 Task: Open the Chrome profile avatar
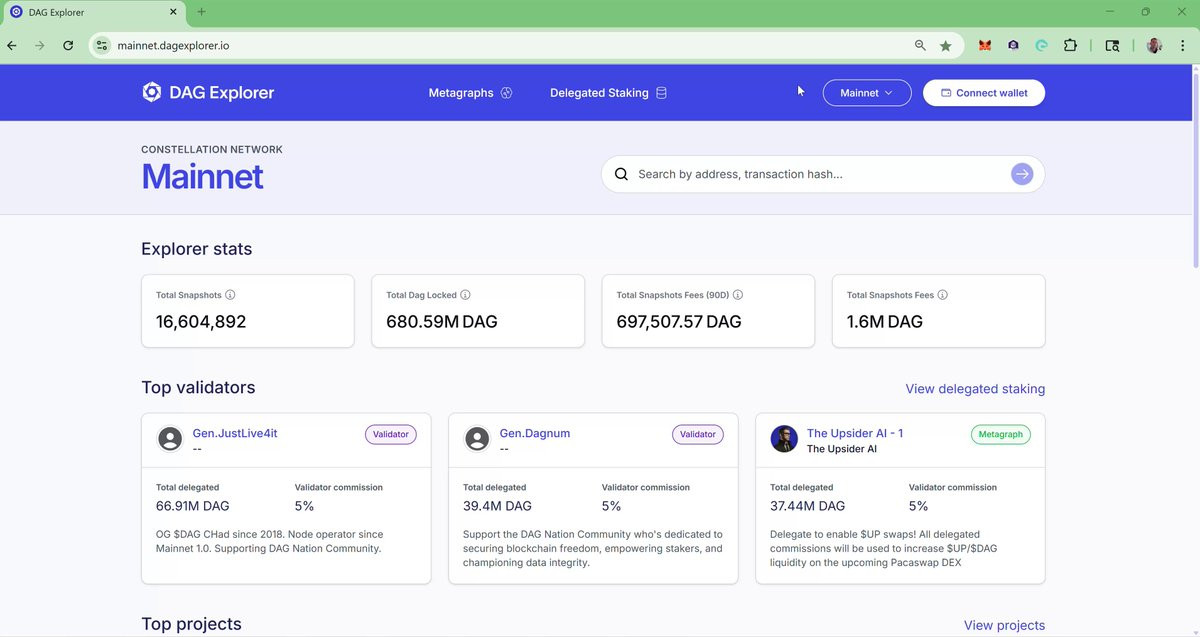[1154, 46]
